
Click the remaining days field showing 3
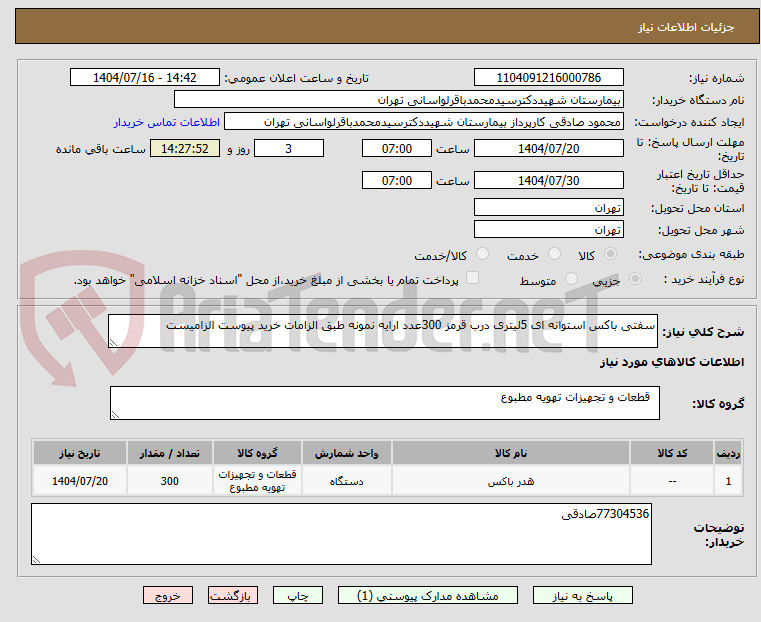point(289,148)
